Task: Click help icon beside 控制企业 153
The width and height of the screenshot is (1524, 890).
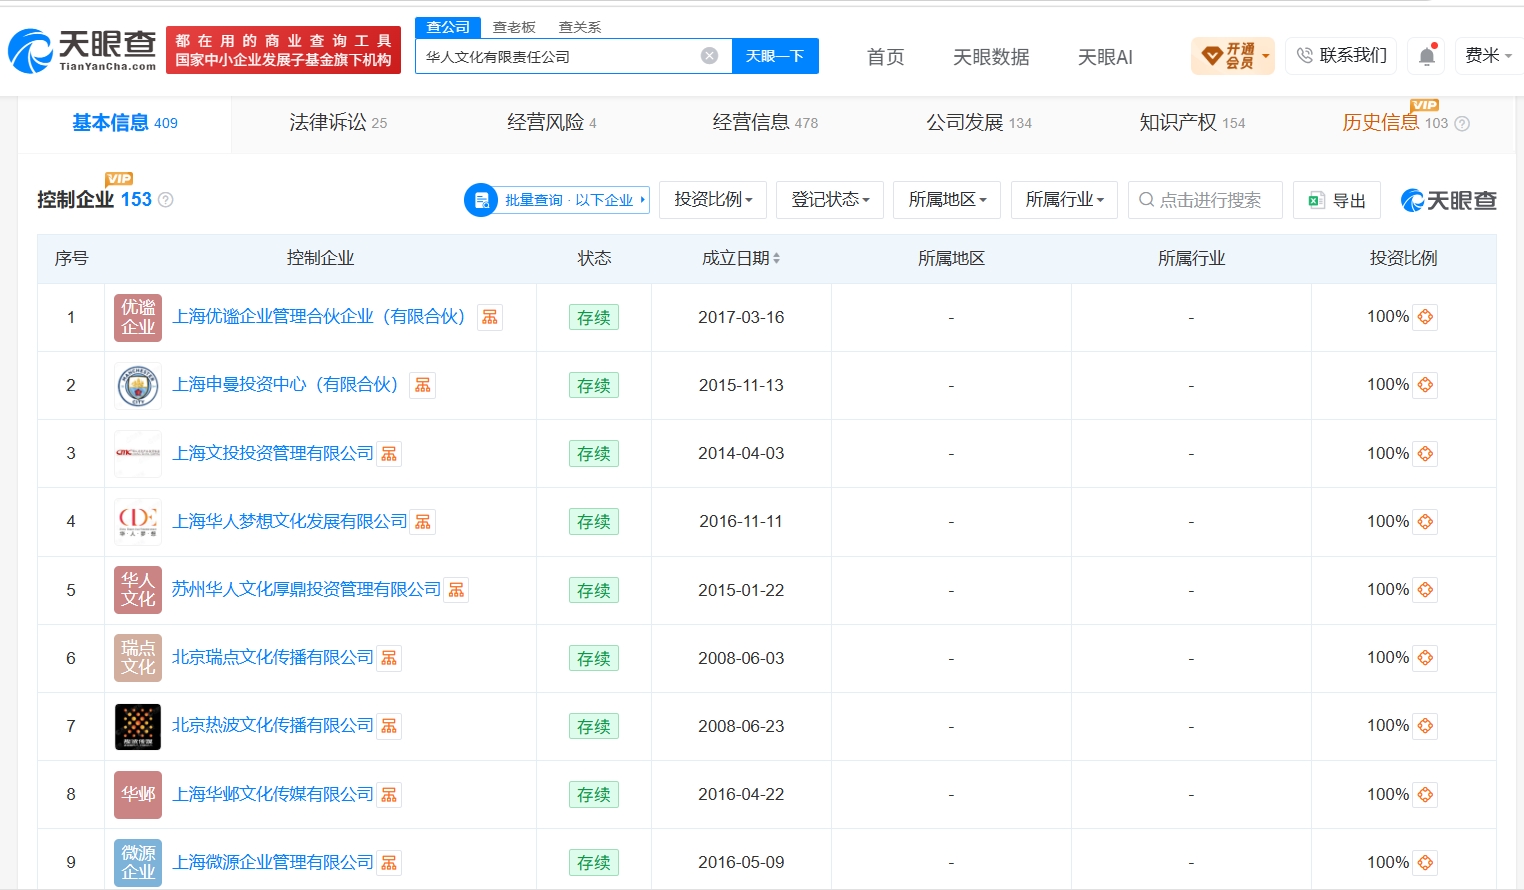Action: (166, 200)
